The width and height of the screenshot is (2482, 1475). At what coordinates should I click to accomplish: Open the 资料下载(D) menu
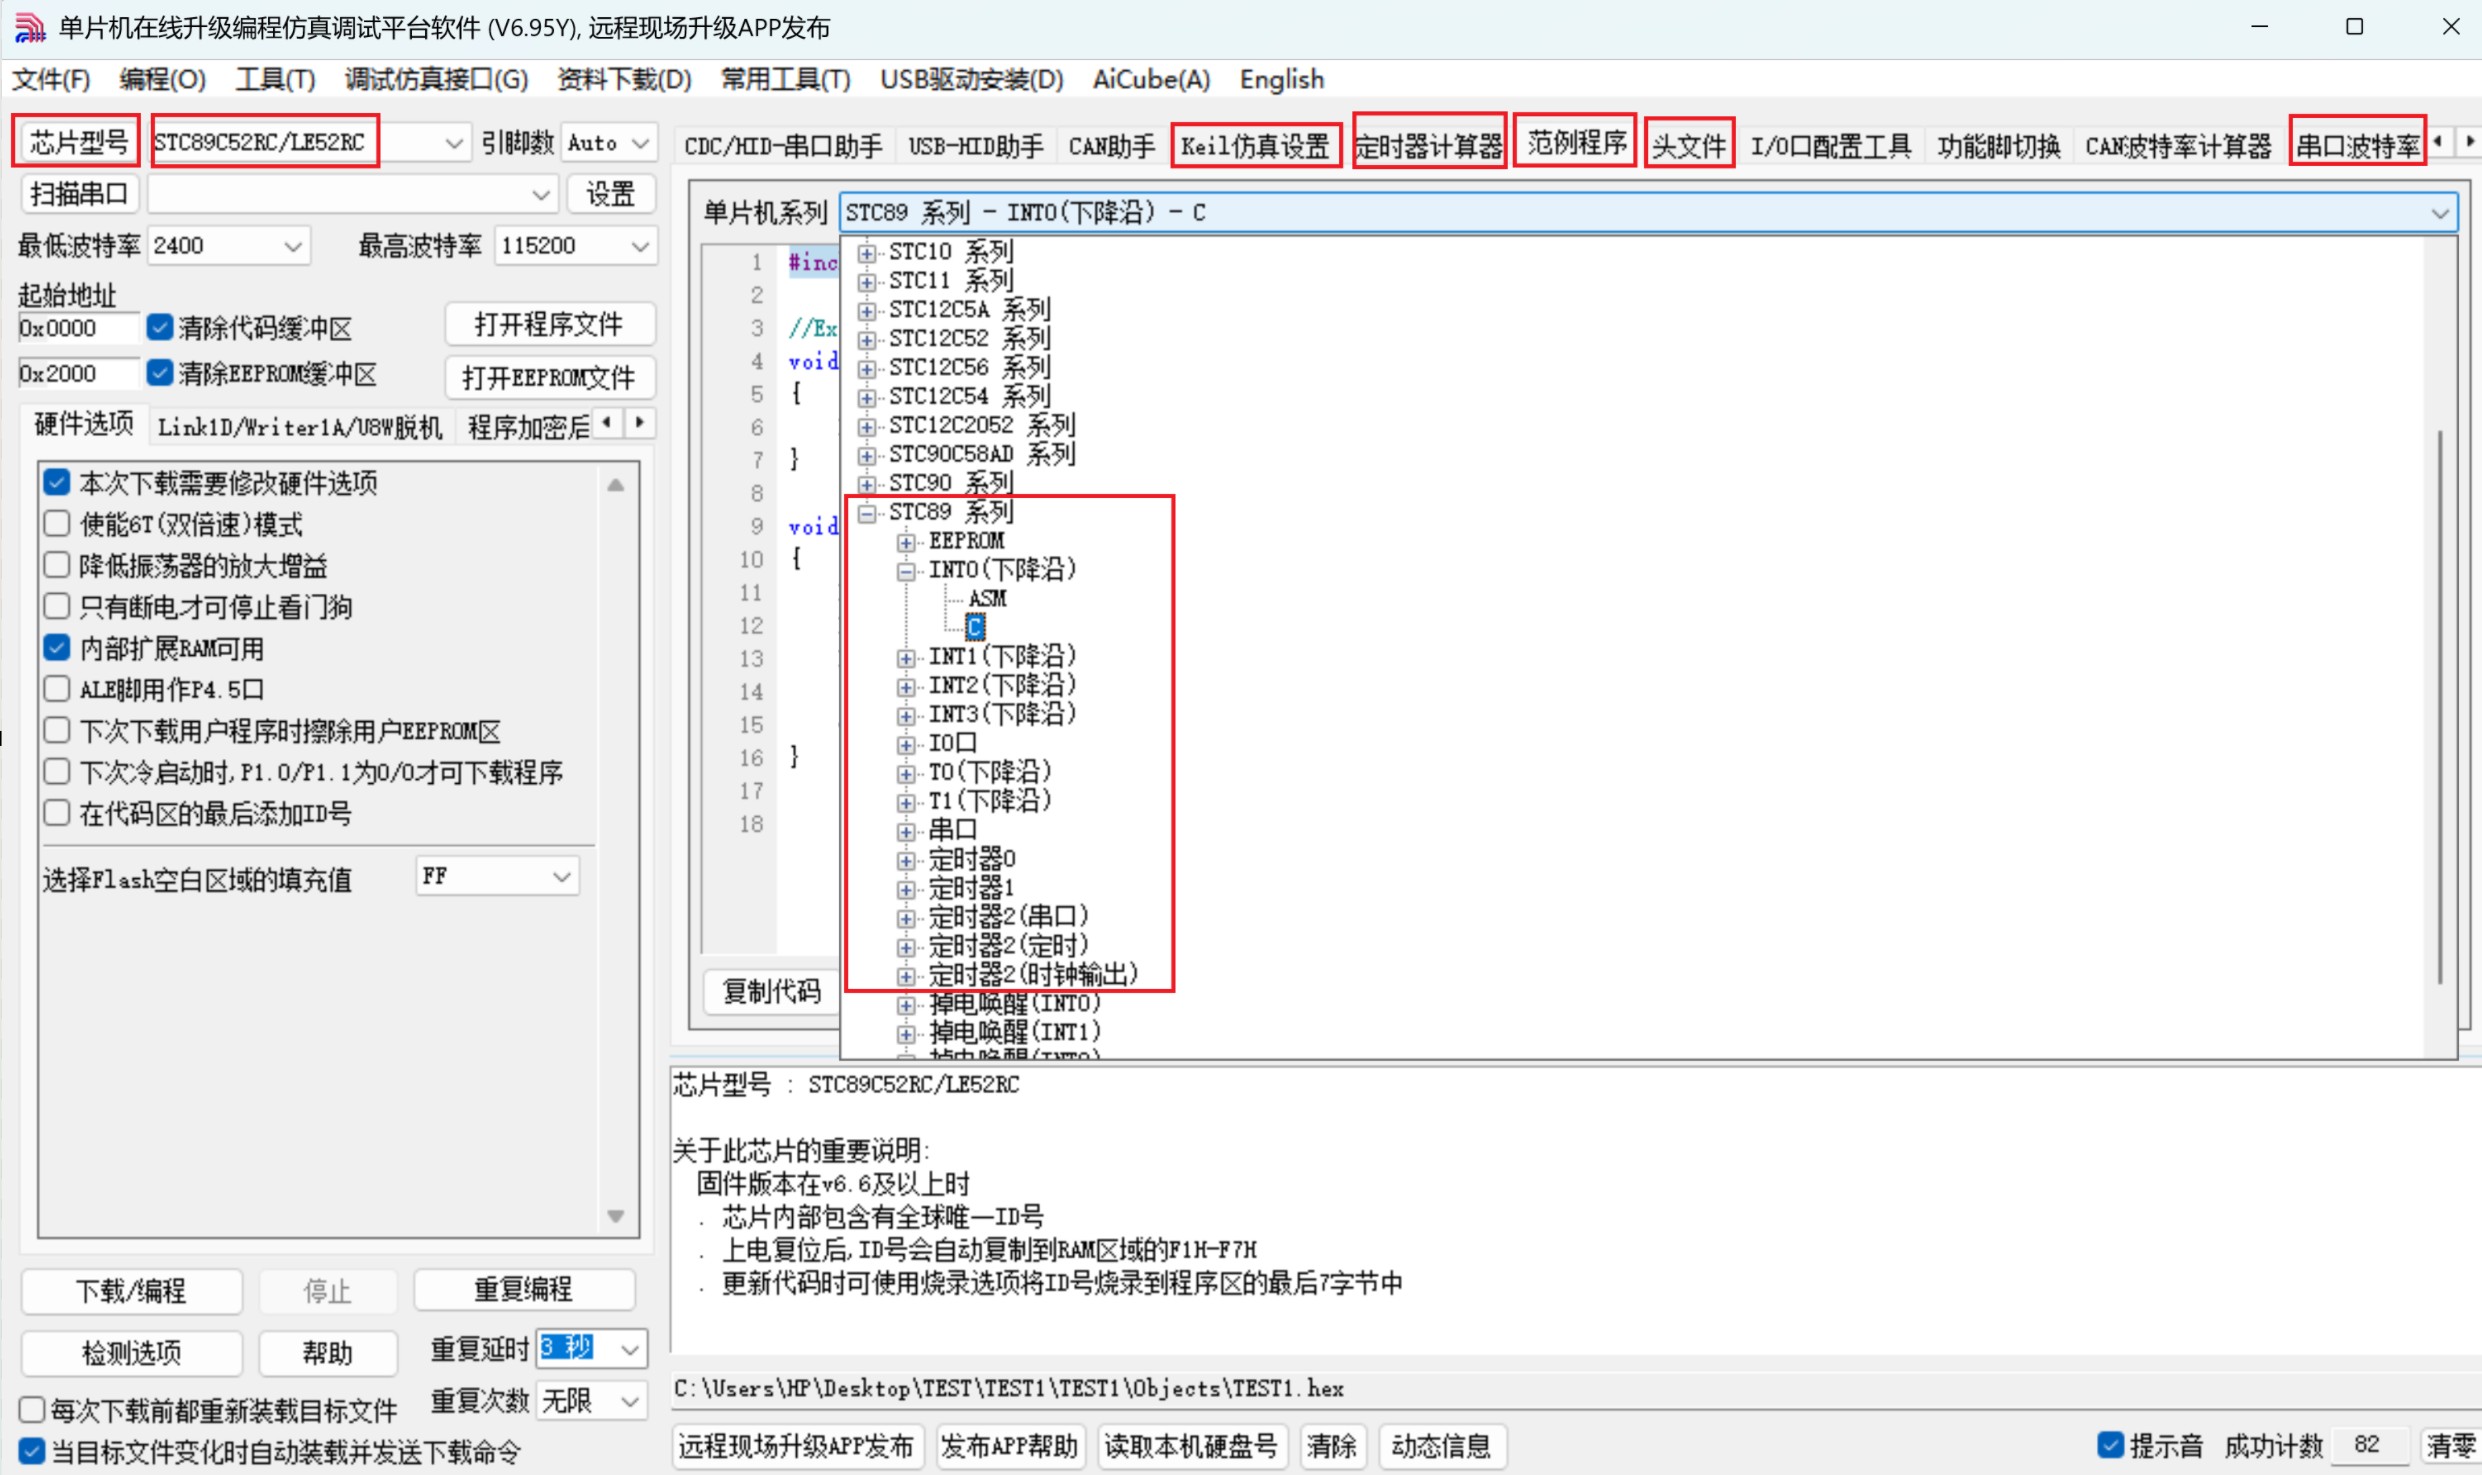[624, 79]
